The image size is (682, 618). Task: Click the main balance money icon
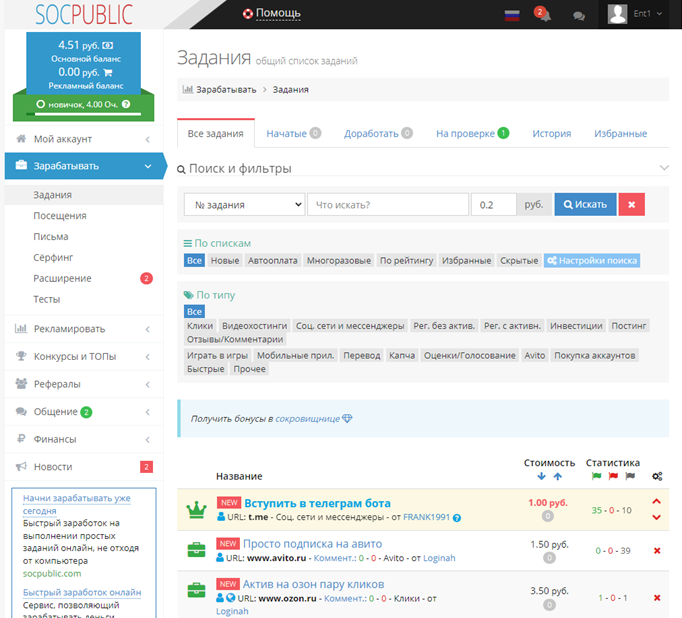pyautogui.click(x=108, y=45)
